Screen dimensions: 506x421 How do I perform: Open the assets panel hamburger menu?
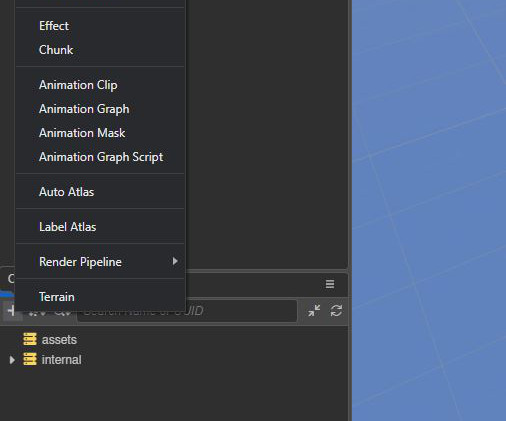coord(330,284)
